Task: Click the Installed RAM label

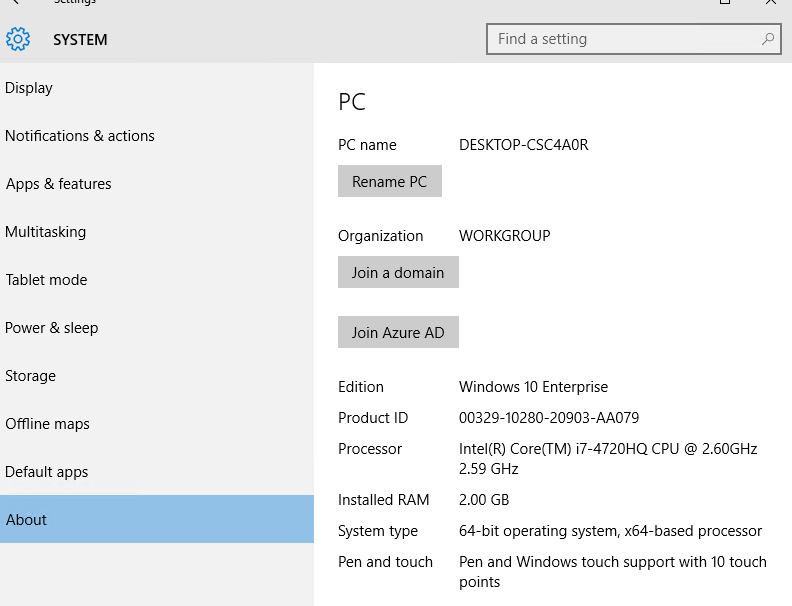Action: (383, 500)
